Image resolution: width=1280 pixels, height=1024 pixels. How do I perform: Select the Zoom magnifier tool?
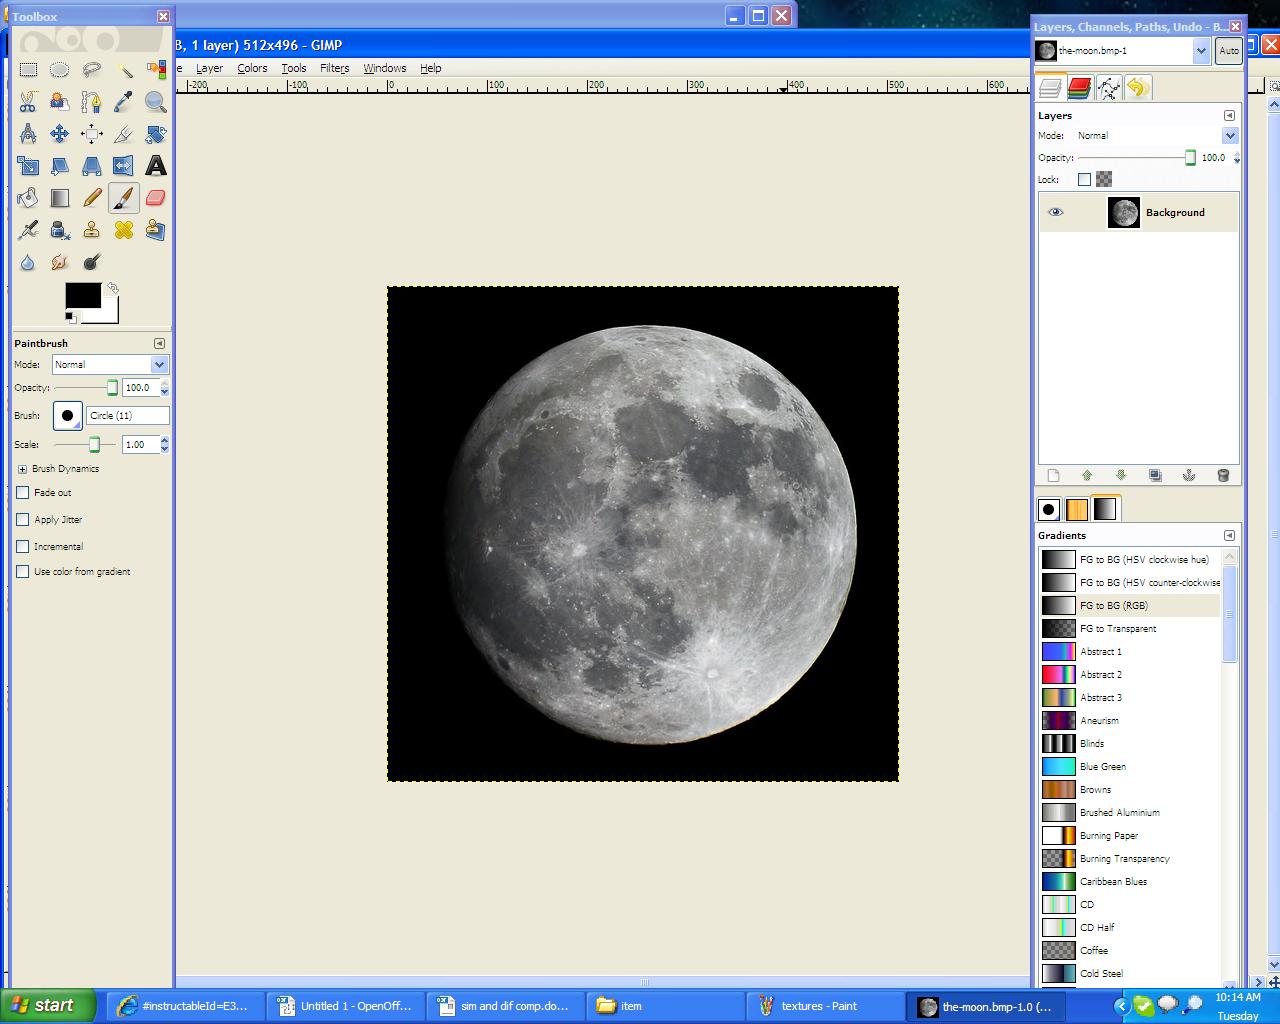point(155,102)
